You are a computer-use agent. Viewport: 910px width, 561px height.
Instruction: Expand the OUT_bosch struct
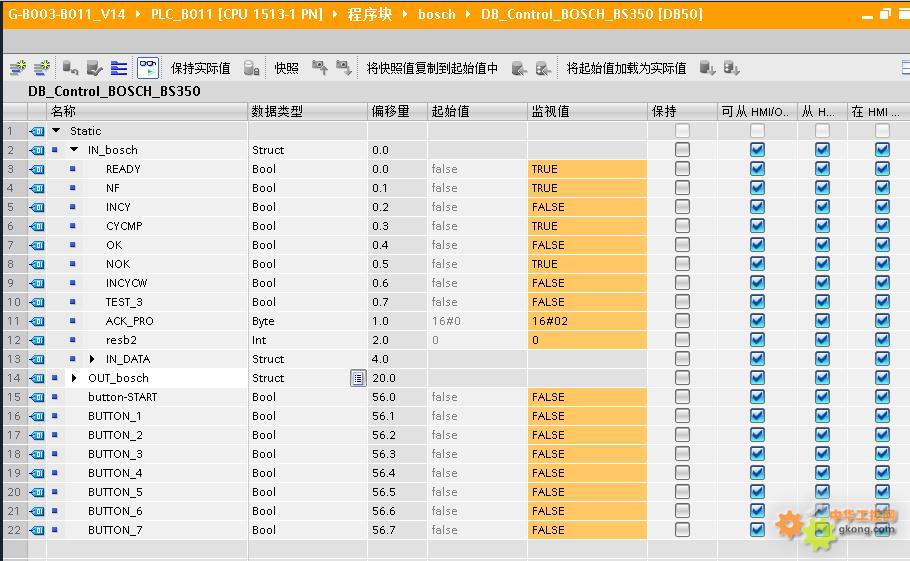click(x=74, y=378)
